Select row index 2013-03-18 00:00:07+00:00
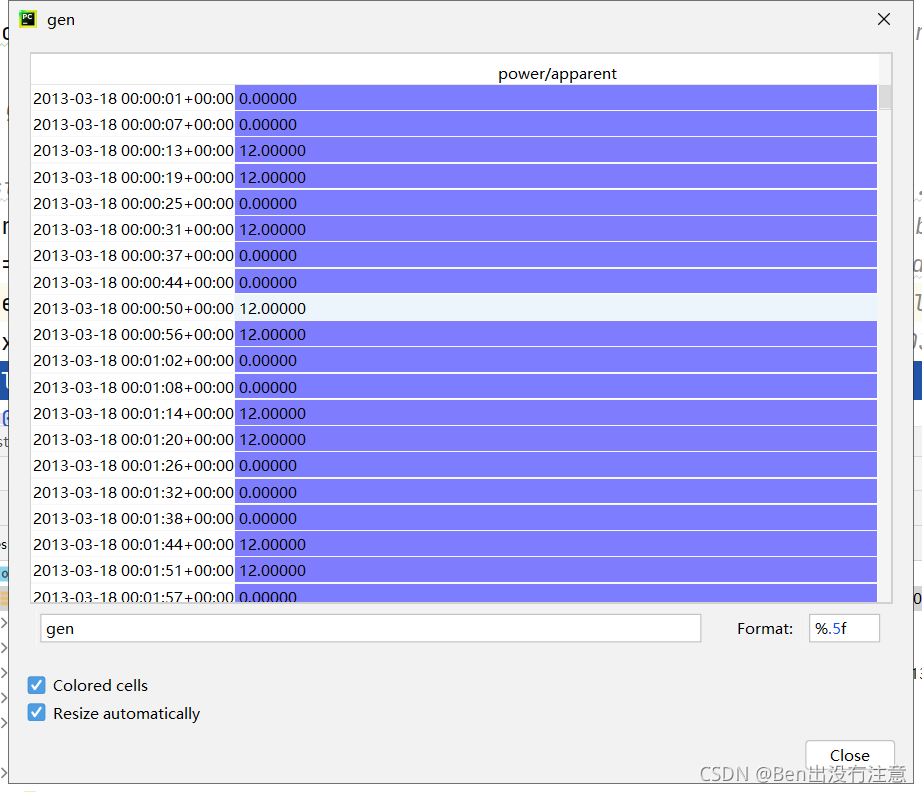 click(x=133, y=125)
